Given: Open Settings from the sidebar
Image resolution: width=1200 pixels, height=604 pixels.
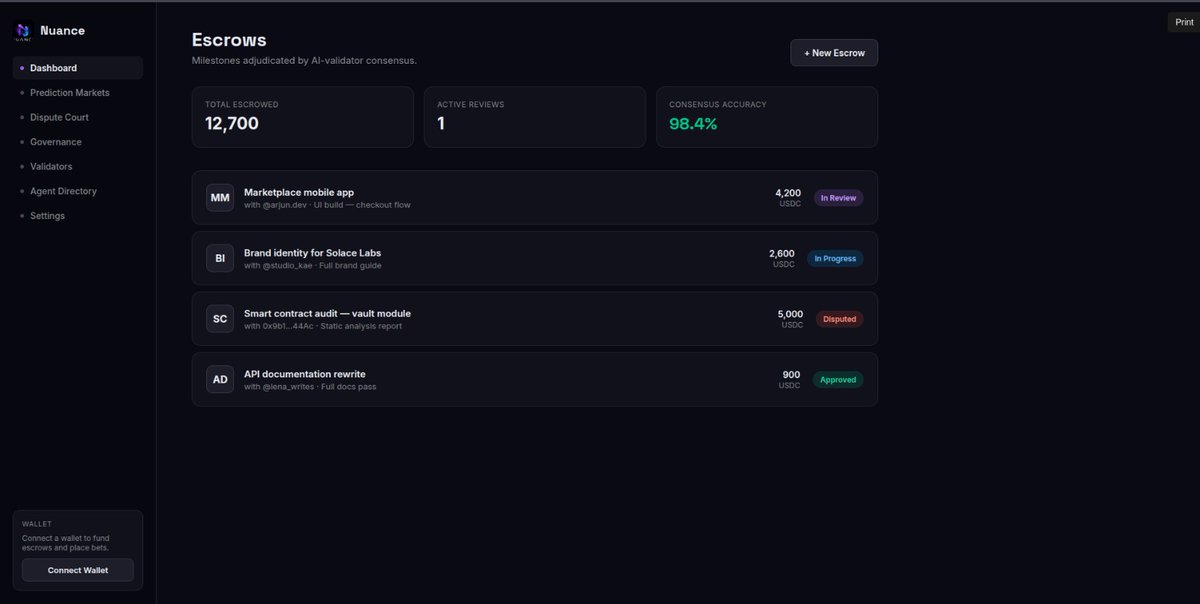Looking at the screenshot, I should click(78, 216).
